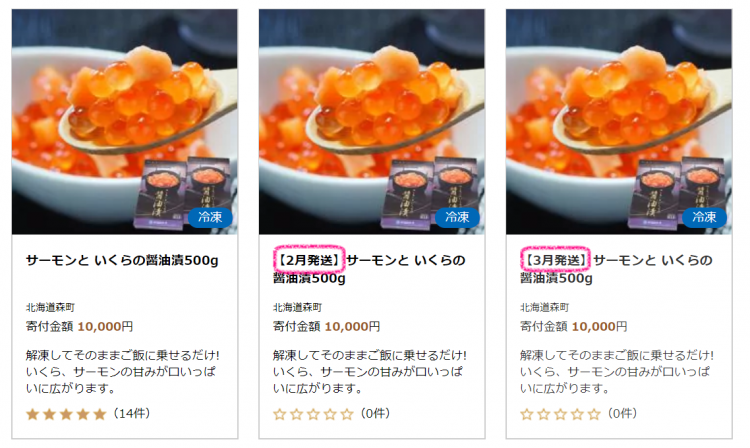Open the (0件) reviews of 3月発送 item
The image size is (750, 448).
click(x=622, y=414)
